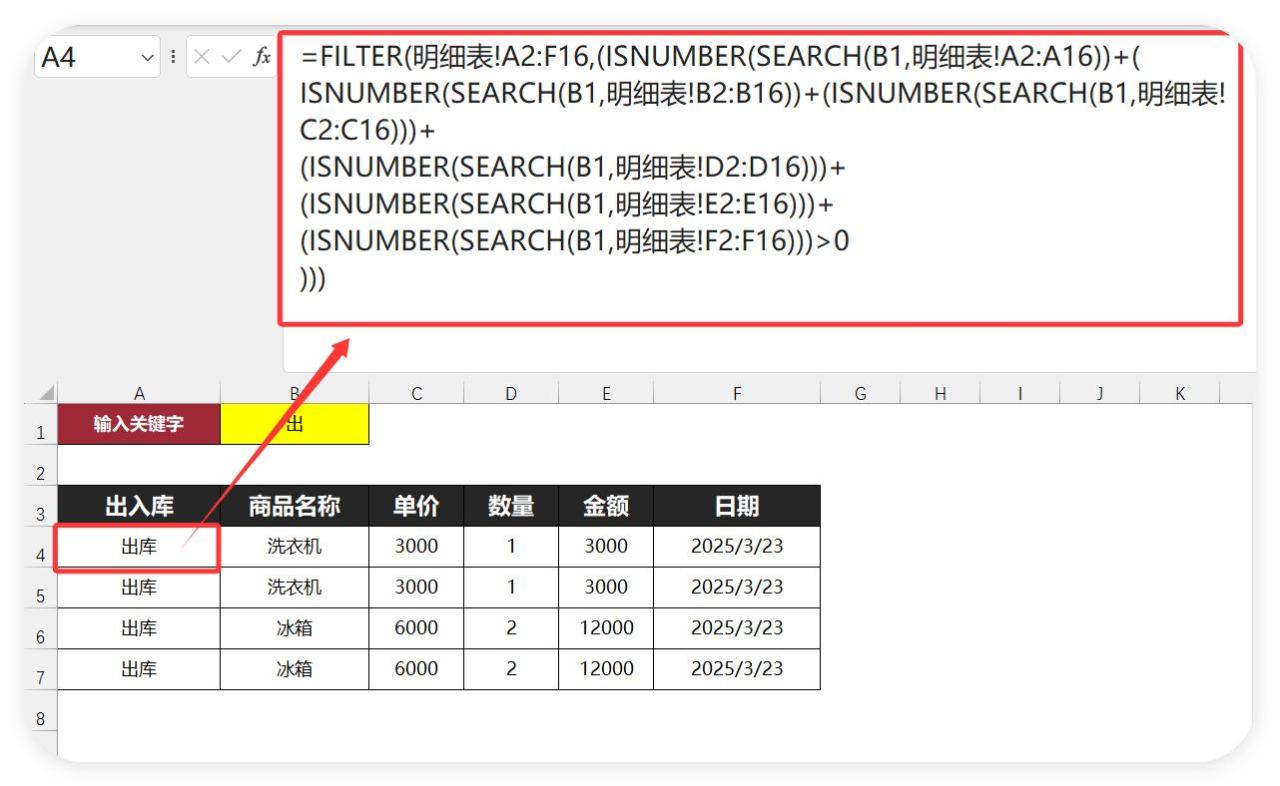Select the quantity 1 in row 4

coord(511,547)
